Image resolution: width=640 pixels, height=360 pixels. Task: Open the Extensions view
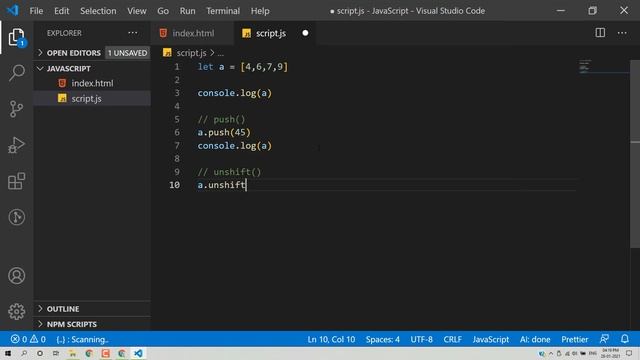click(16, 181)
